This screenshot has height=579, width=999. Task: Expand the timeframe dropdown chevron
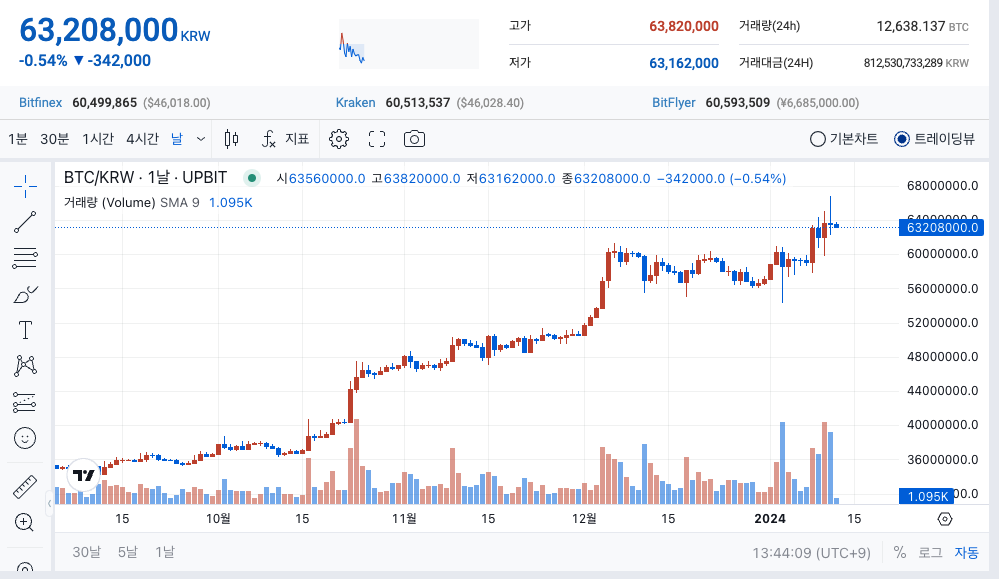tap(201, 139)
